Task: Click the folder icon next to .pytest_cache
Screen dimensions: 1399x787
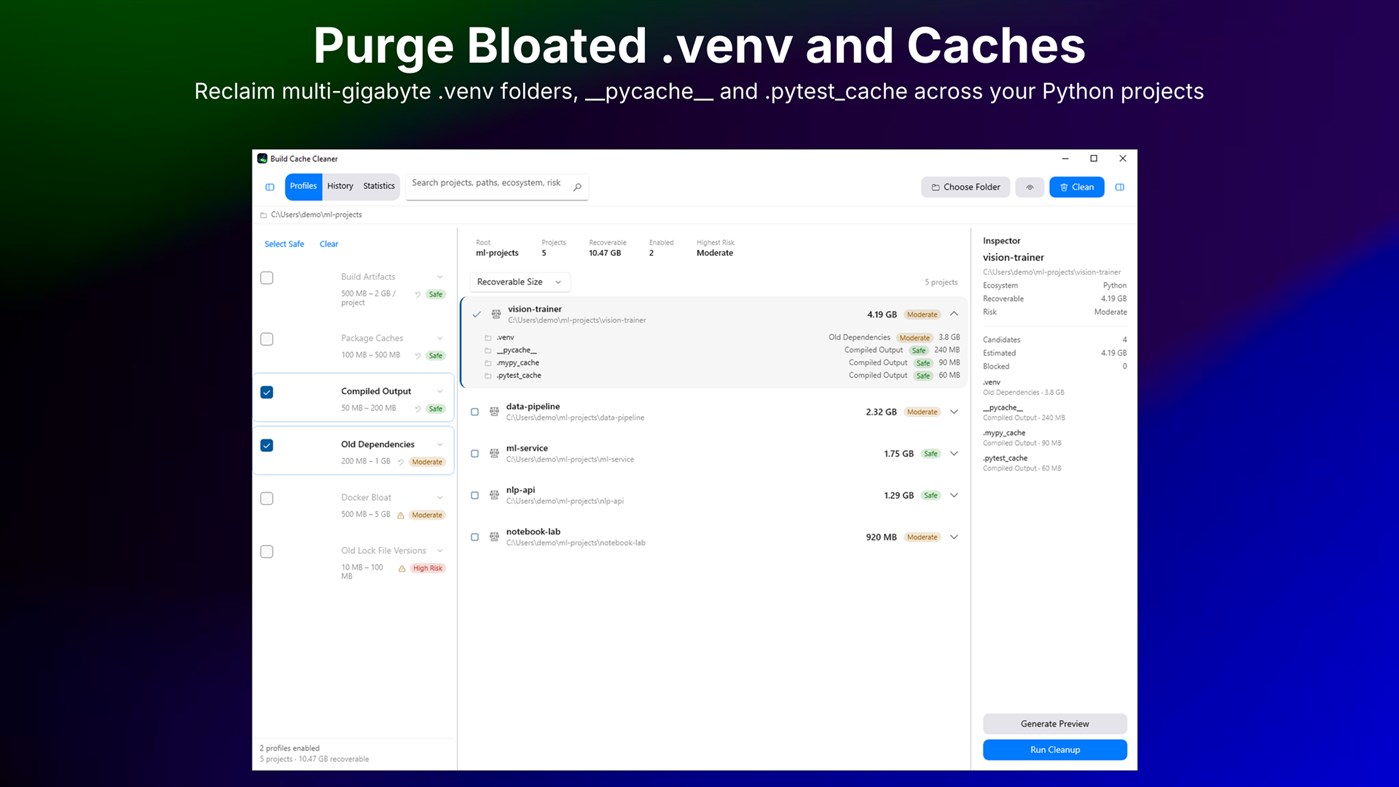Action: point(488,376)
